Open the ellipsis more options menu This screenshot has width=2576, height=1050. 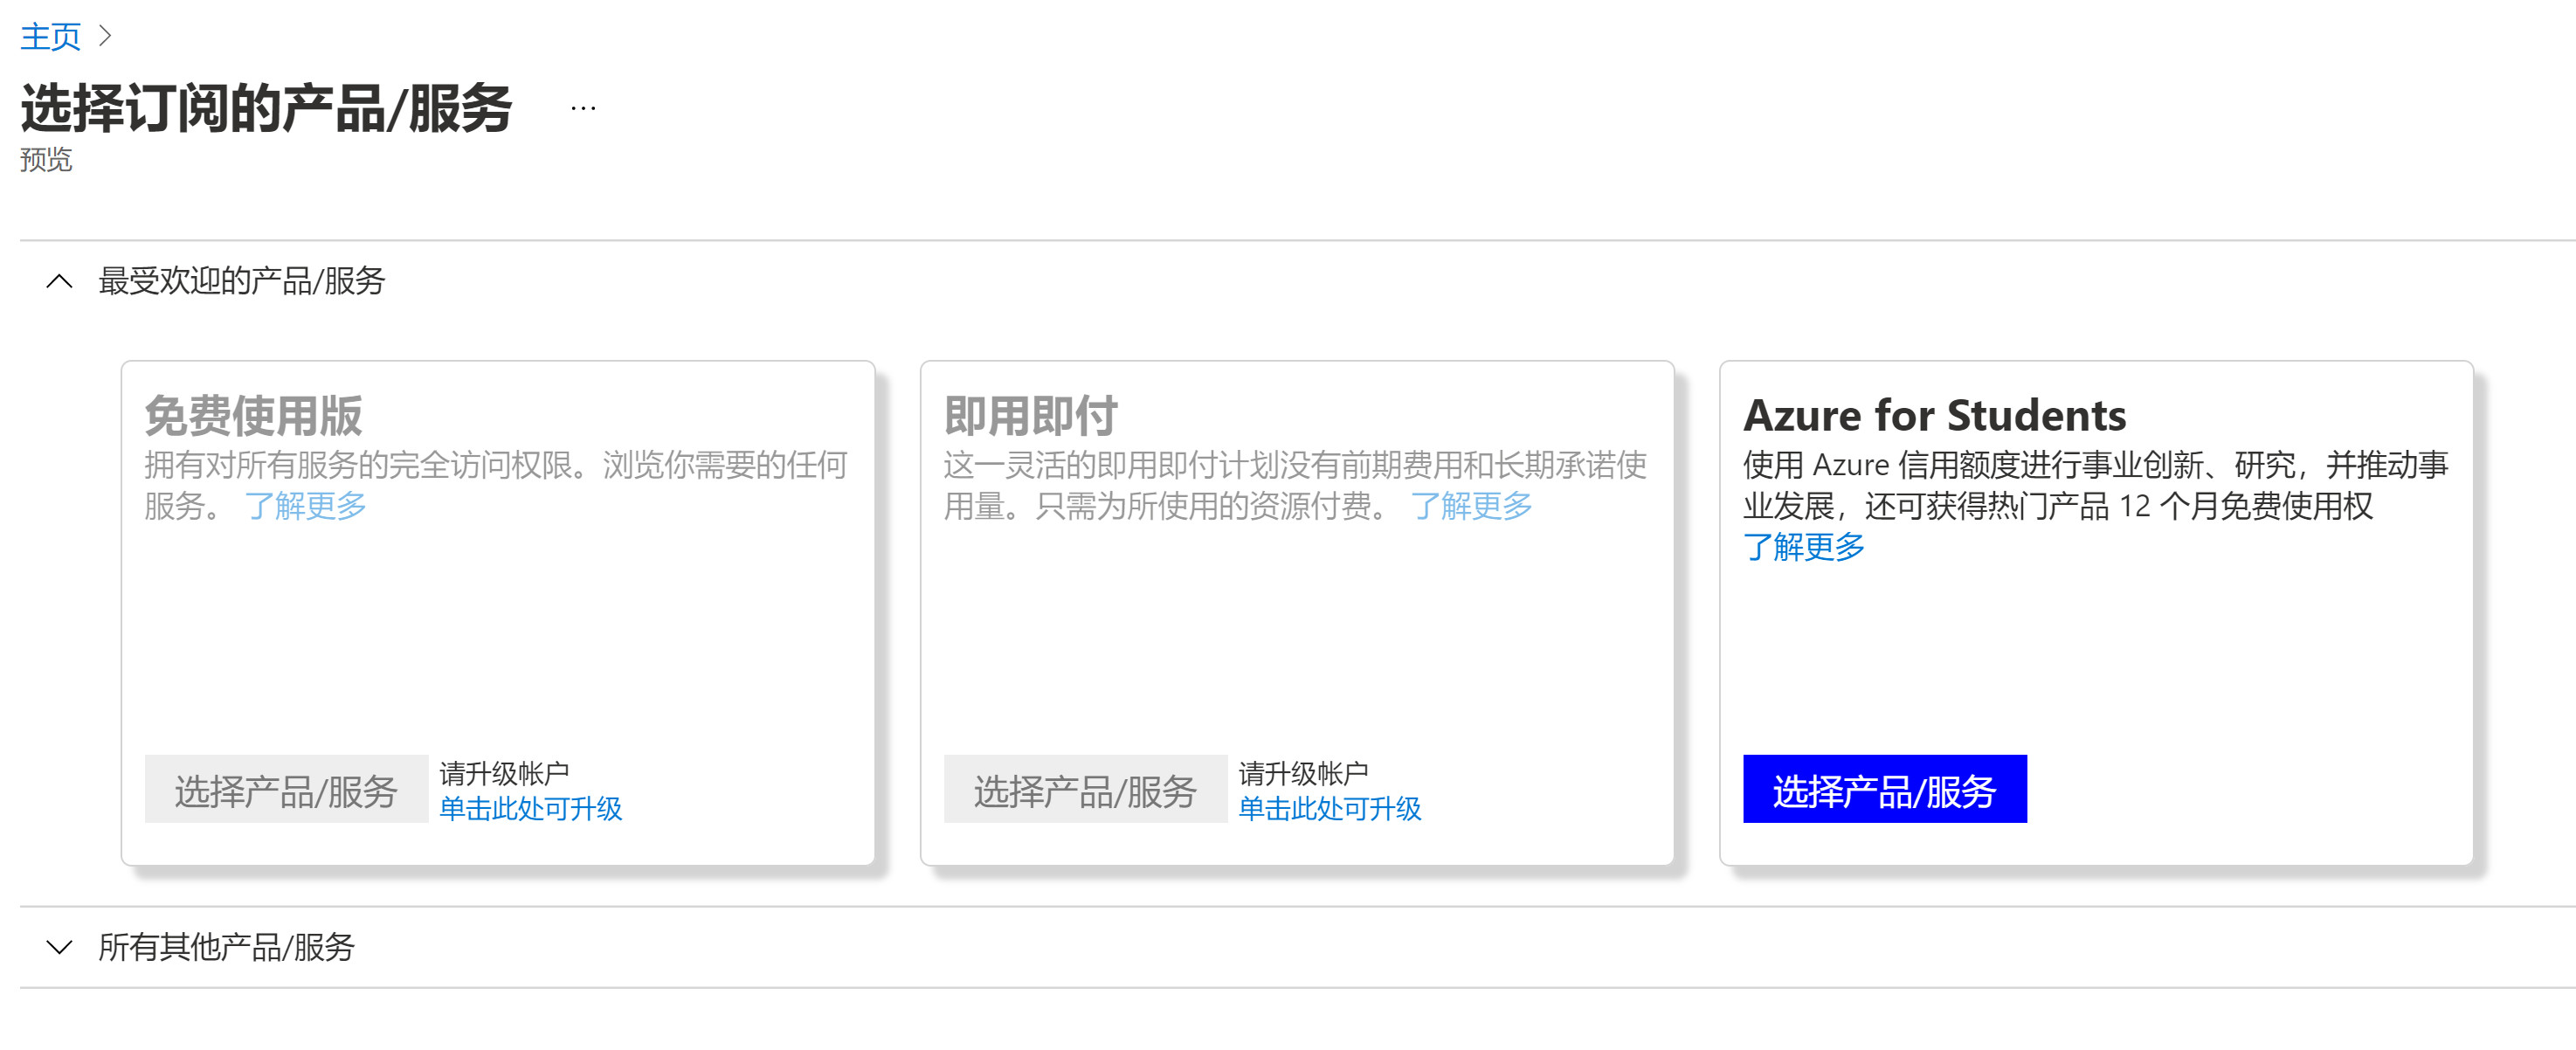583,109
